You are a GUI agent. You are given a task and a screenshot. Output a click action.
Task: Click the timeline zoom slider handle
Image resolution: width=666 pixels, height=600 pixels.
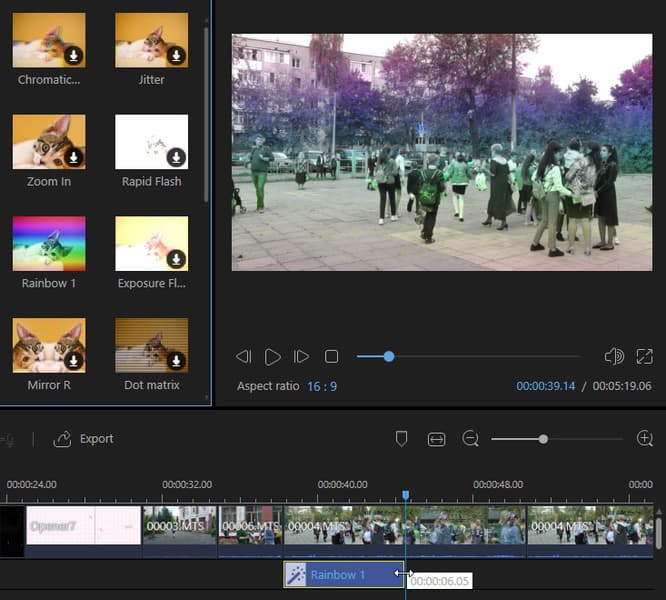coord(543,439)
